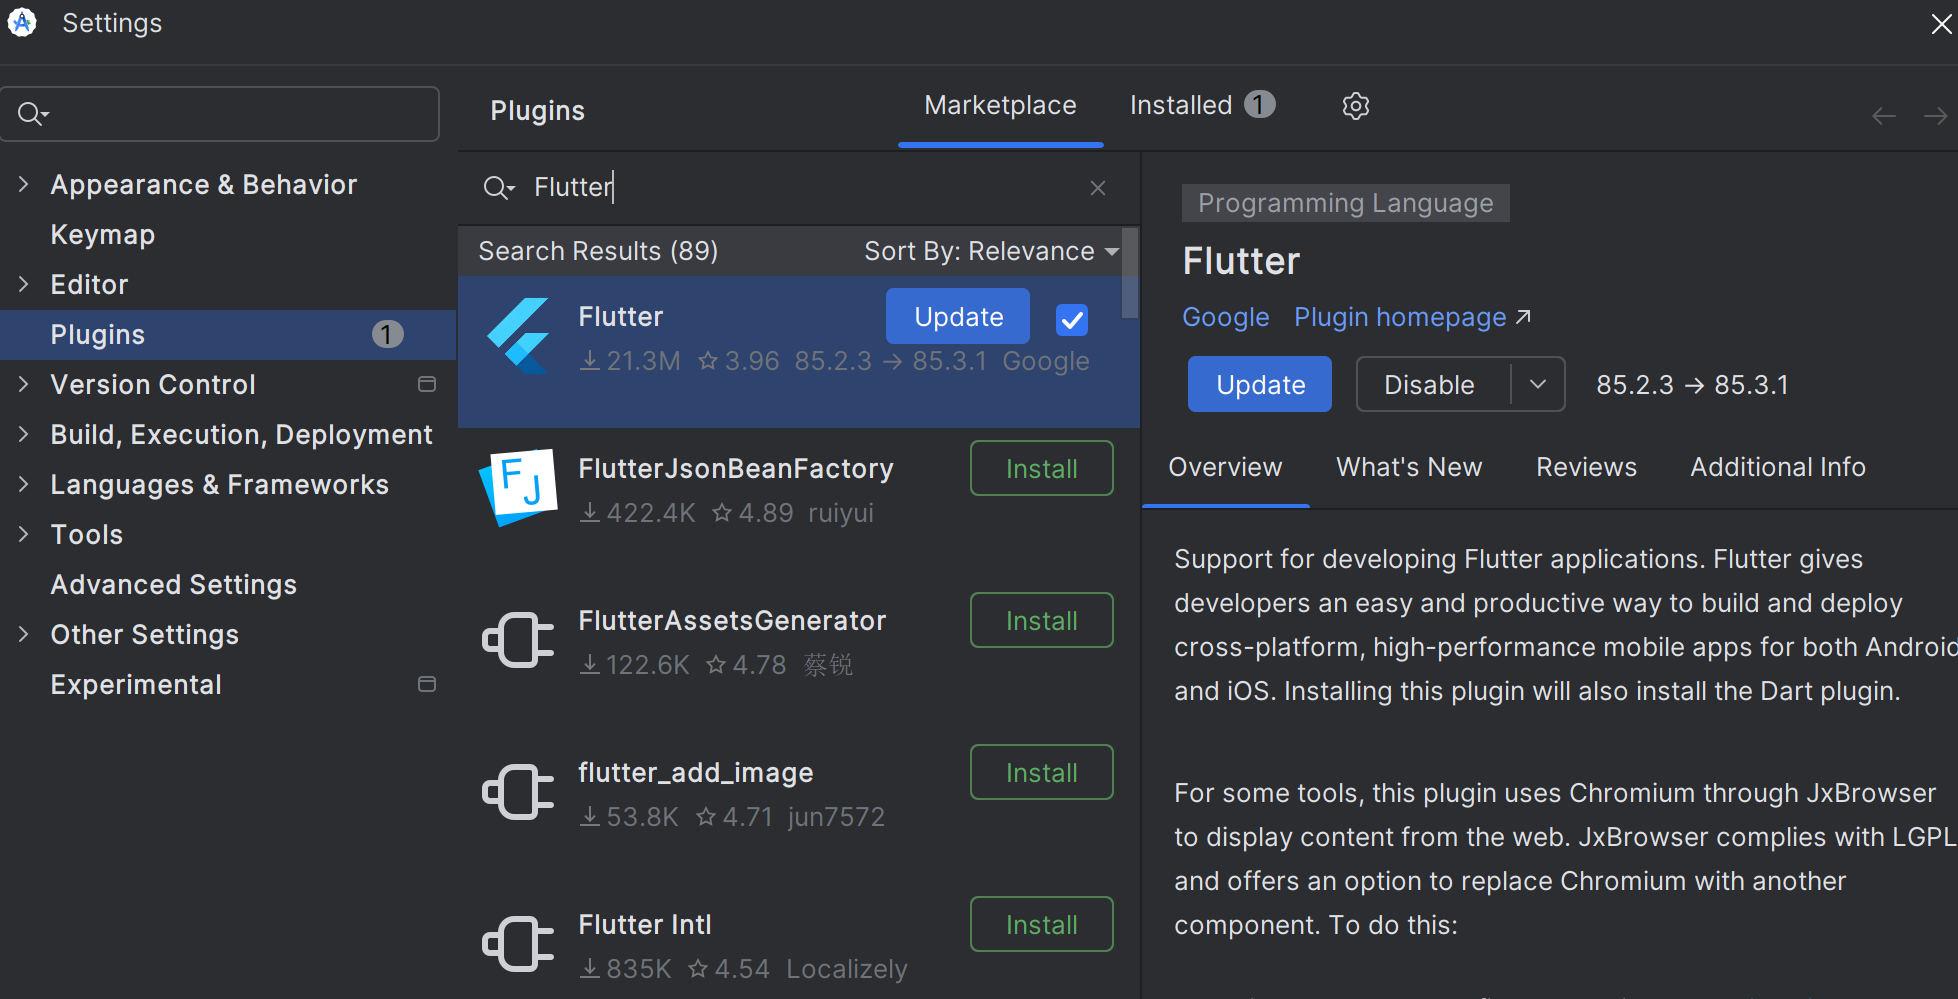This screenshot has height=999, width=1958.
Task: Open the Disable button dropdown arrow
Action: 1538,384
